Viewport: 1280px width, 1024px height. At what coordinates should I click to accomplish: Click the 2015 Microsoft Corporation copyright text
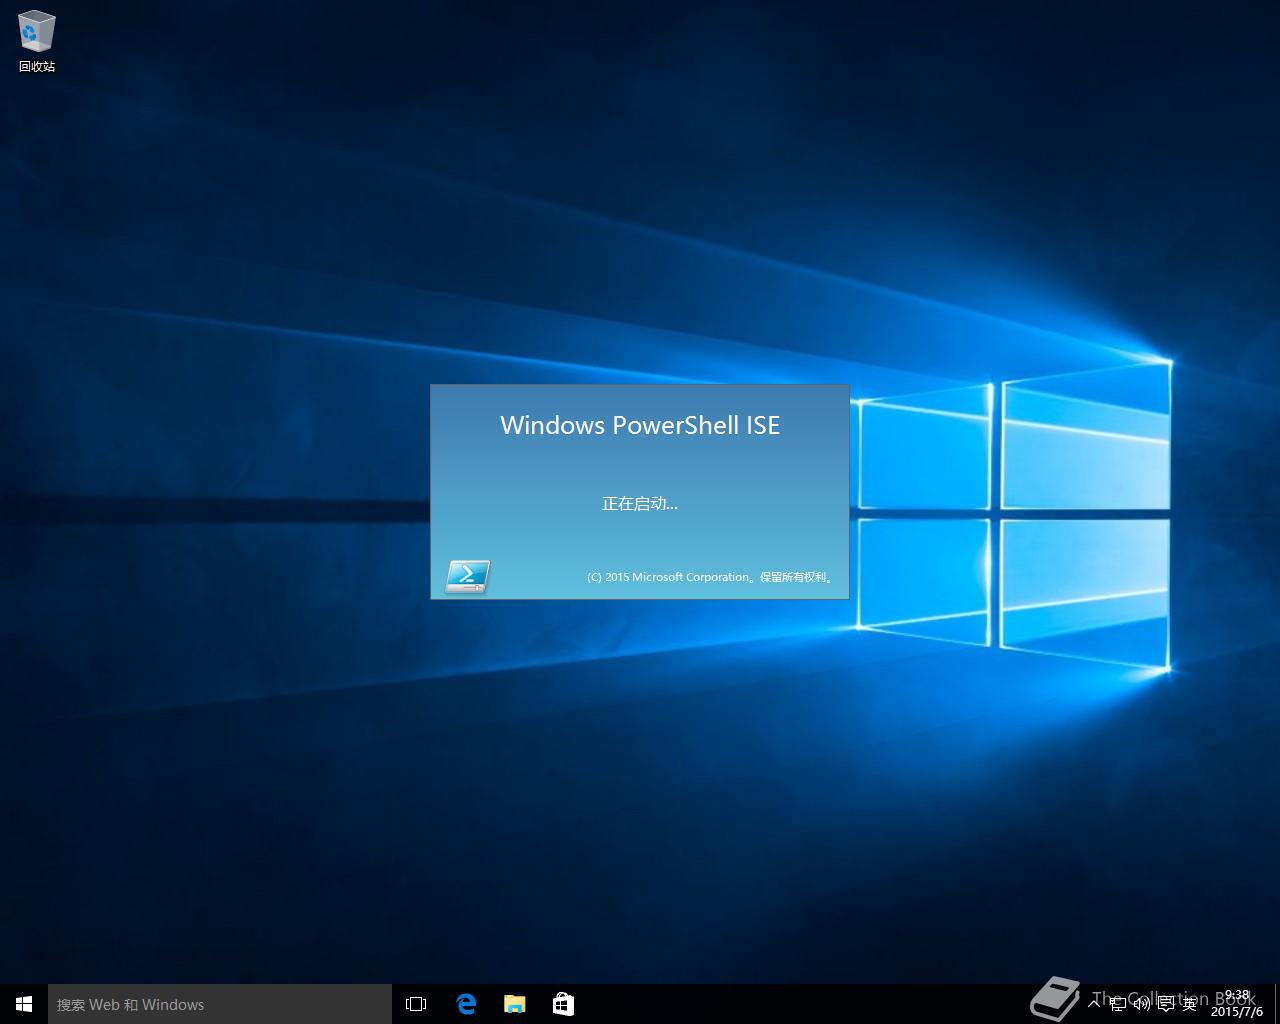pos(710,577)
